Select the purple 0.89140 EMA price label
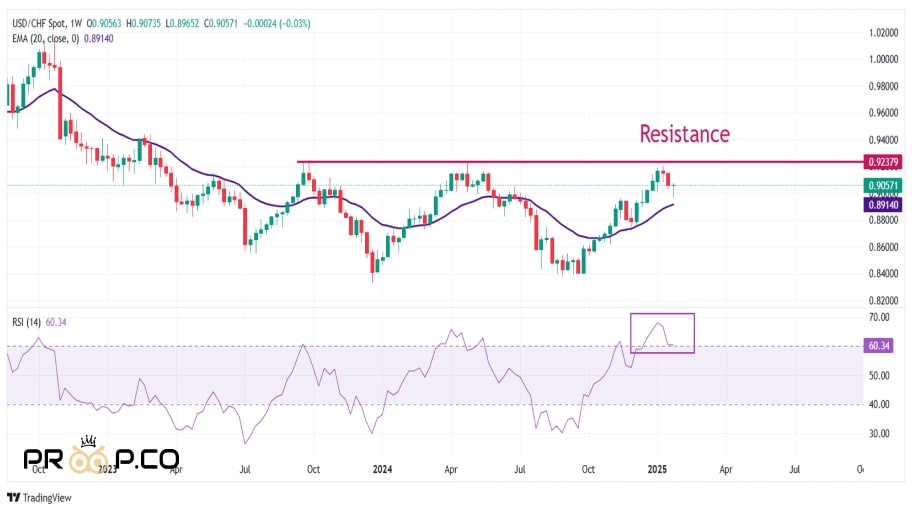Image resolution: width=912 pixels, height=513 pixels. tap(883, 205)
